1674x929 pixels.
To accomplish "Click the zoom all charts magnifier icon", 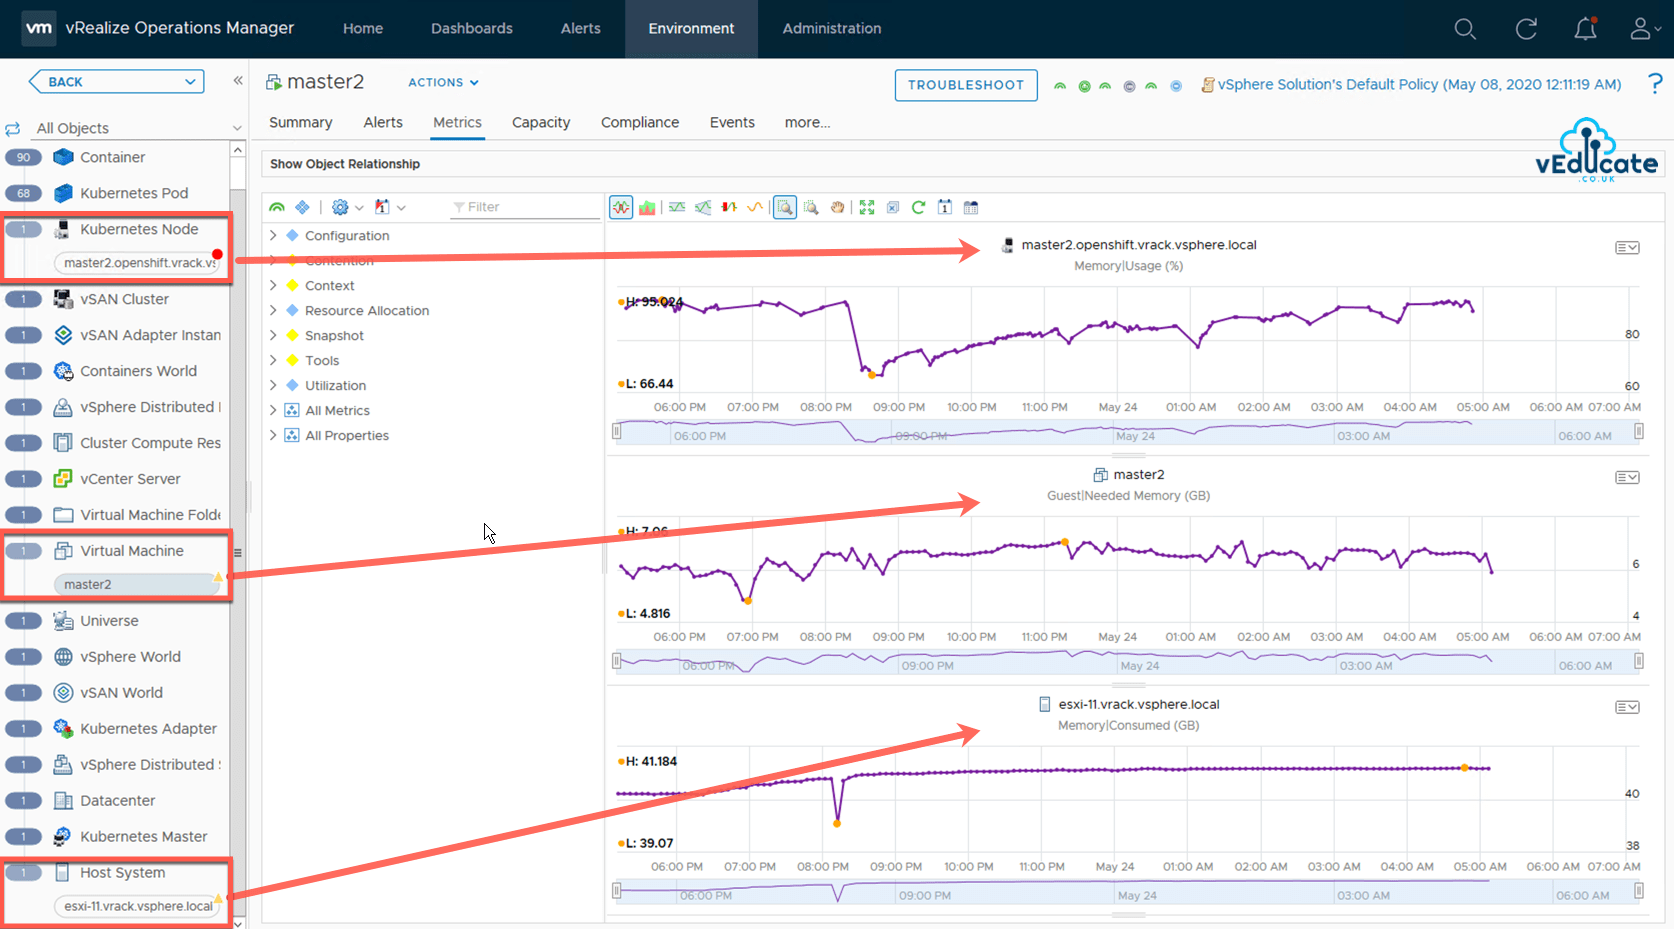I will coord(811,207).
